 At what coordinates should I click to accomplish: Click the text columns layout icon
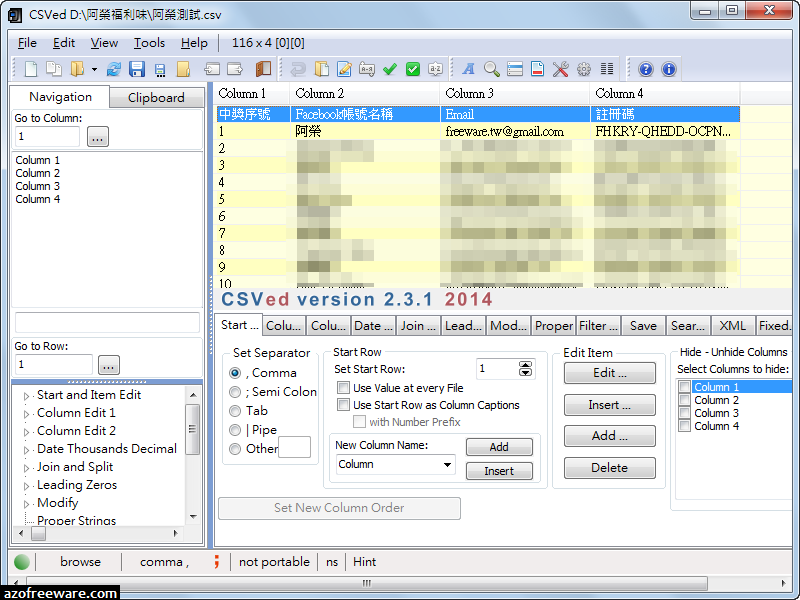coord(607,69)
